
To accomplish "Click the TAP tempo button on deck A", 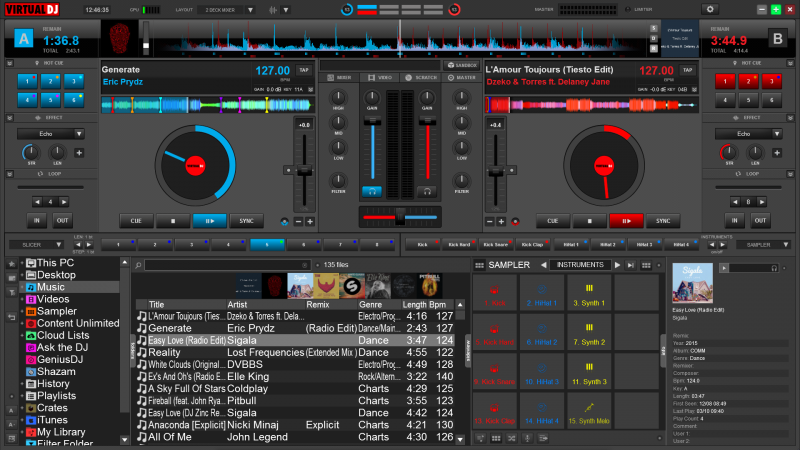I will coord(304,70).
